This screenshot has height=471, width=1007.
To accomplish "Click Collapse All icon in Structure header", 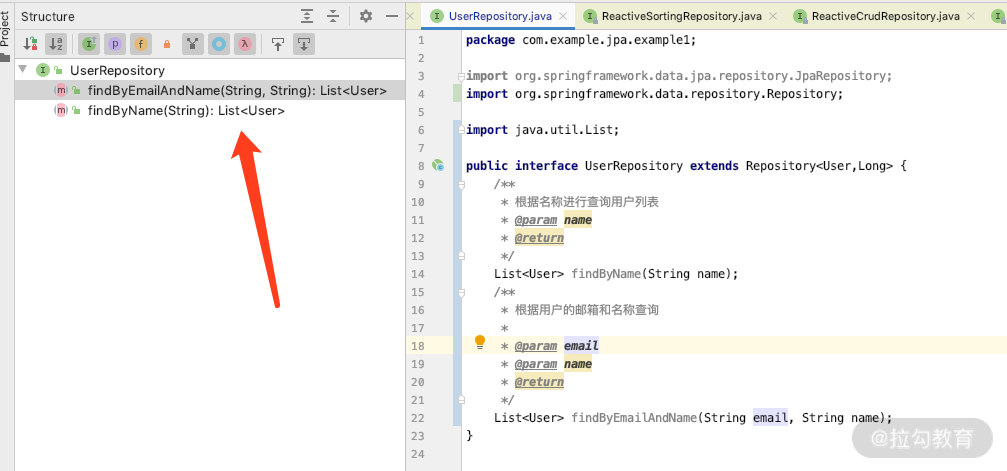I will (333, 16).
